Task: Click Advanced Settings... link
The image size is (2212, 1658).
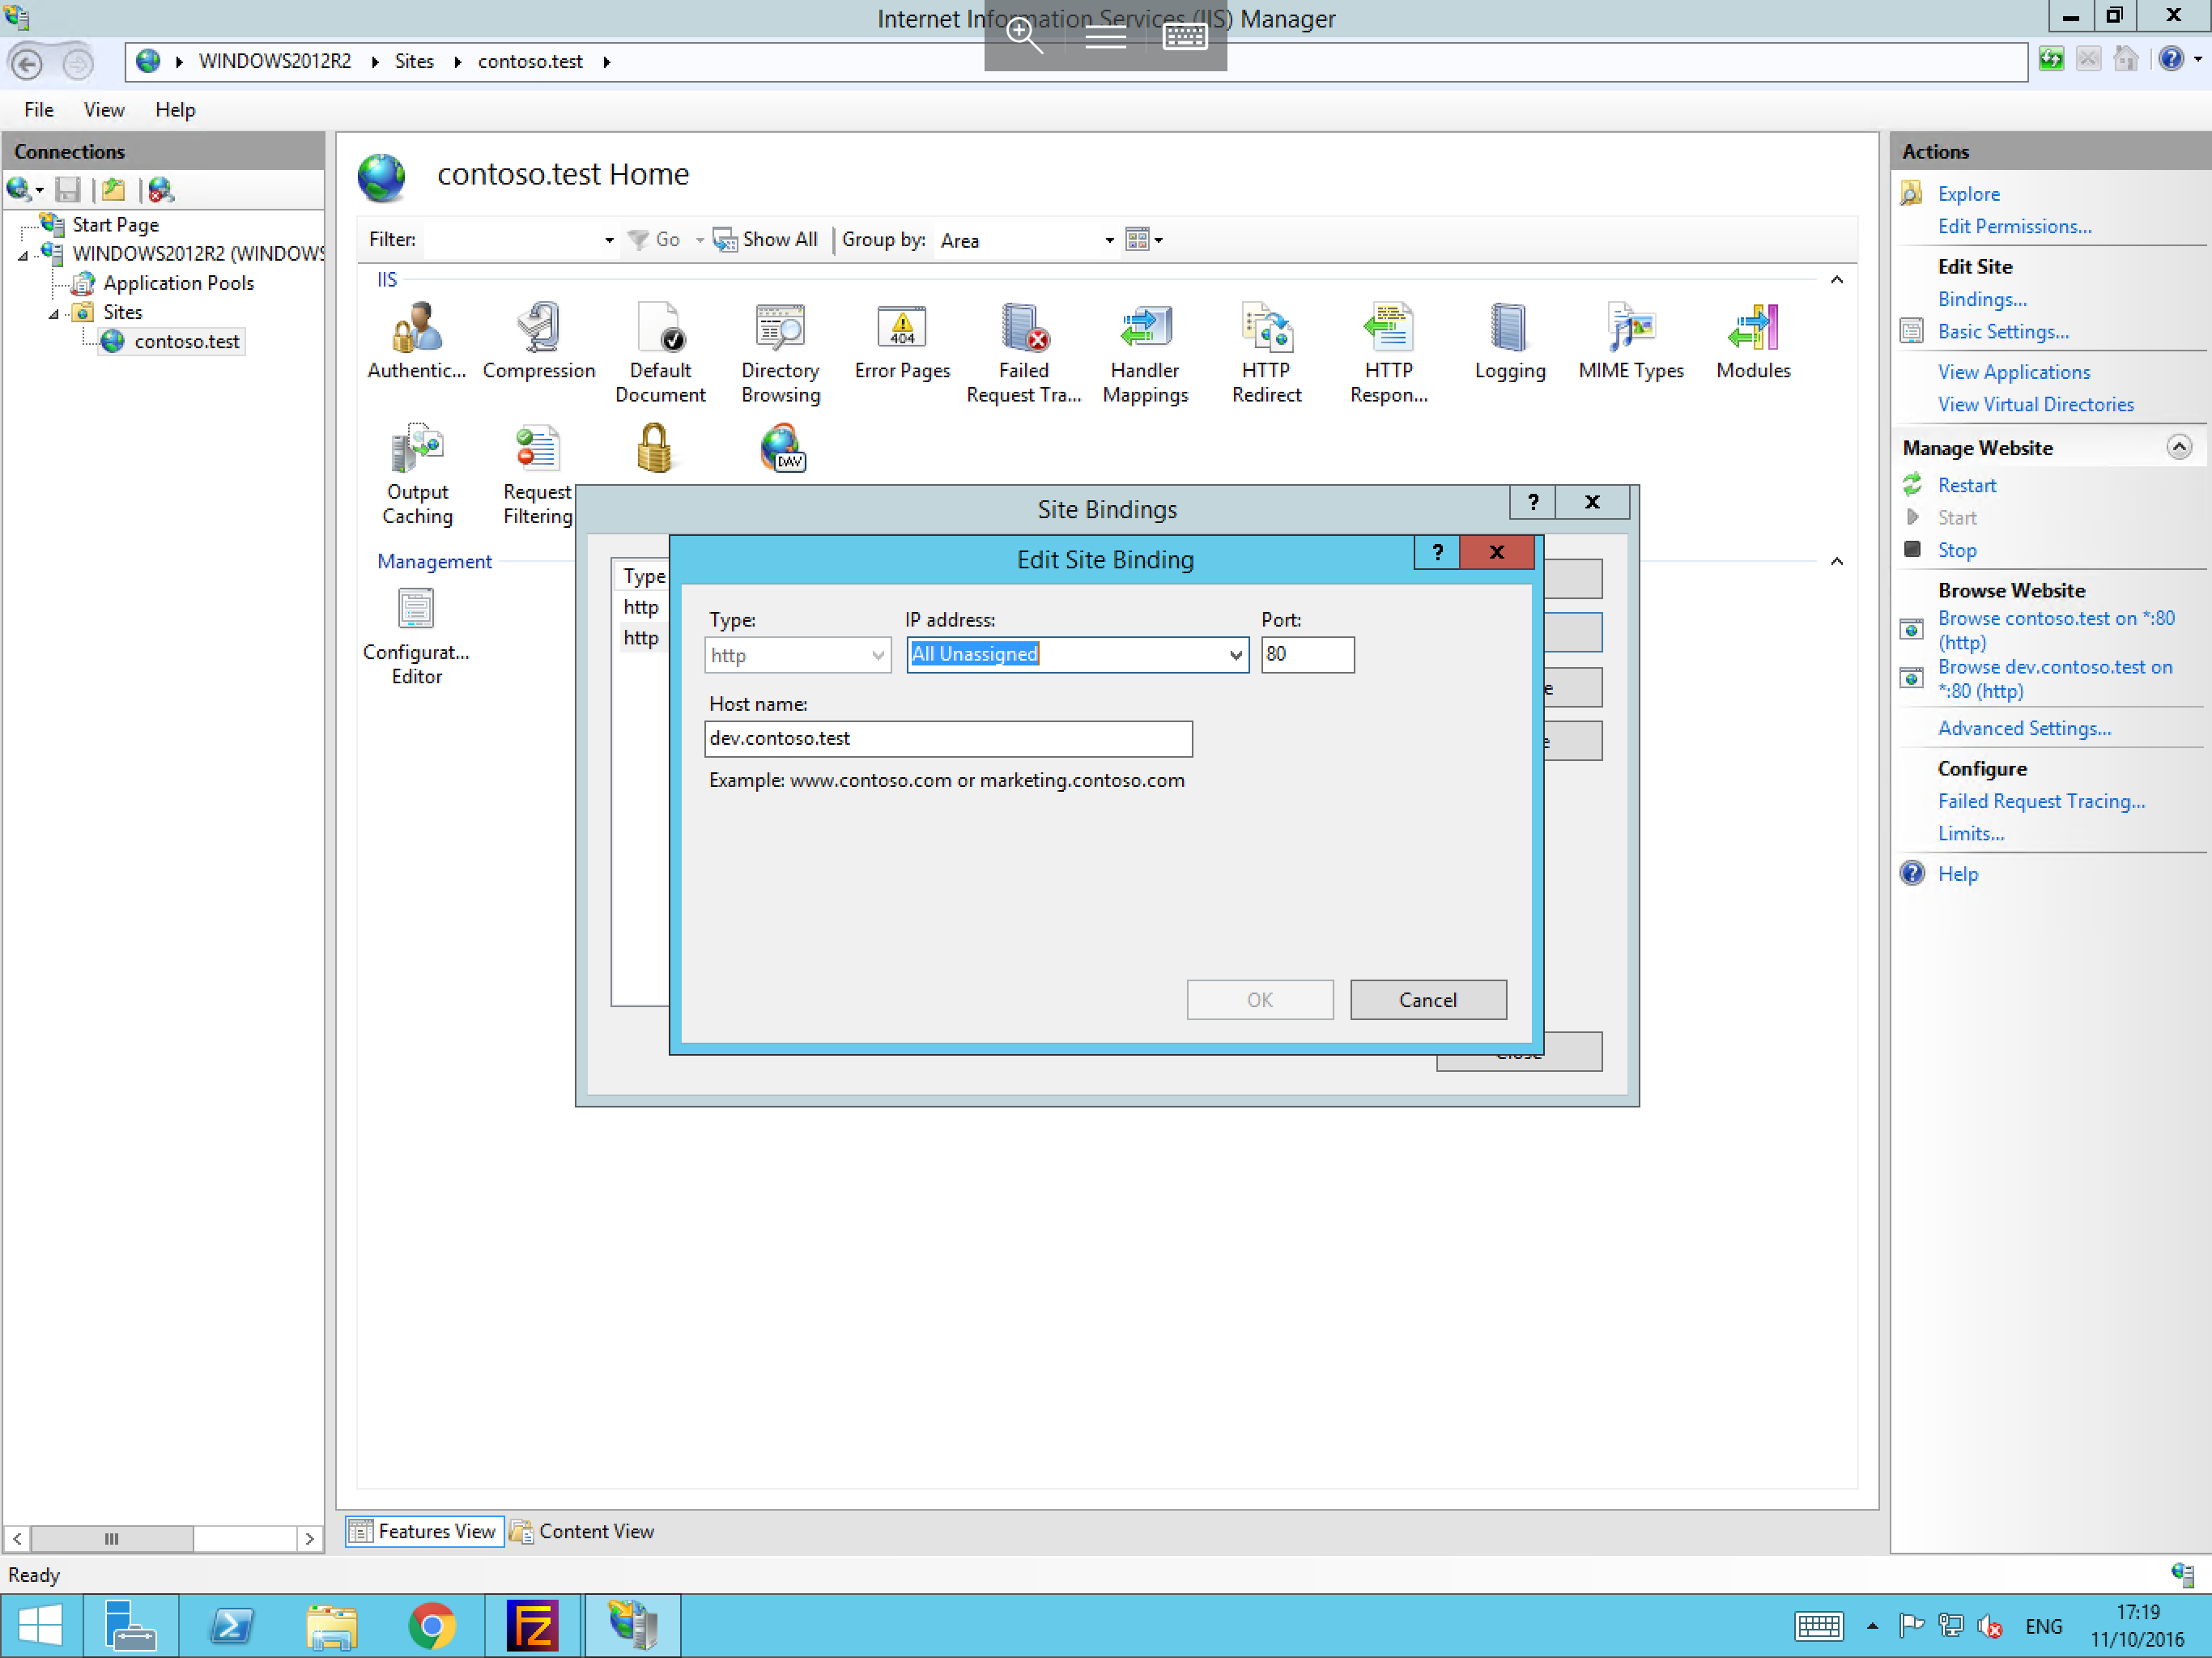Action: coord(2024,728)
